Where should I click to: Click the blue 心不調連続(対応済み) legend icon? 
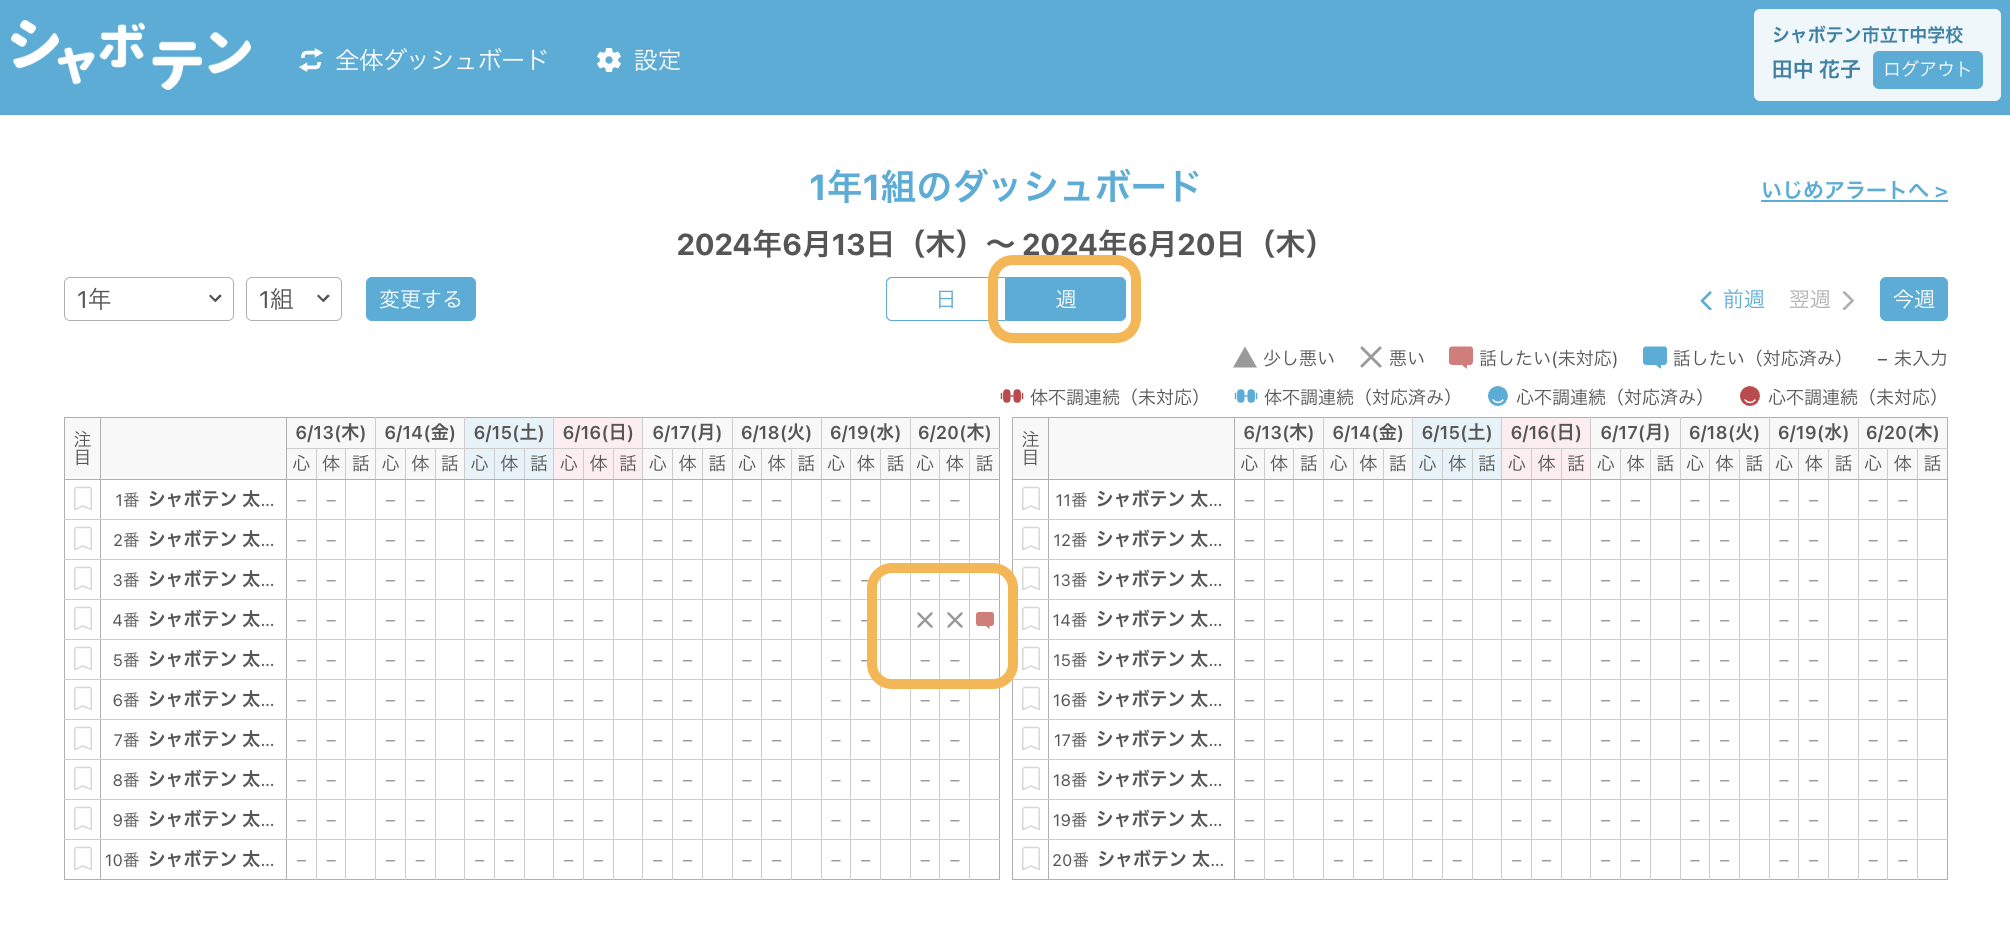[x=1498, y=396]
